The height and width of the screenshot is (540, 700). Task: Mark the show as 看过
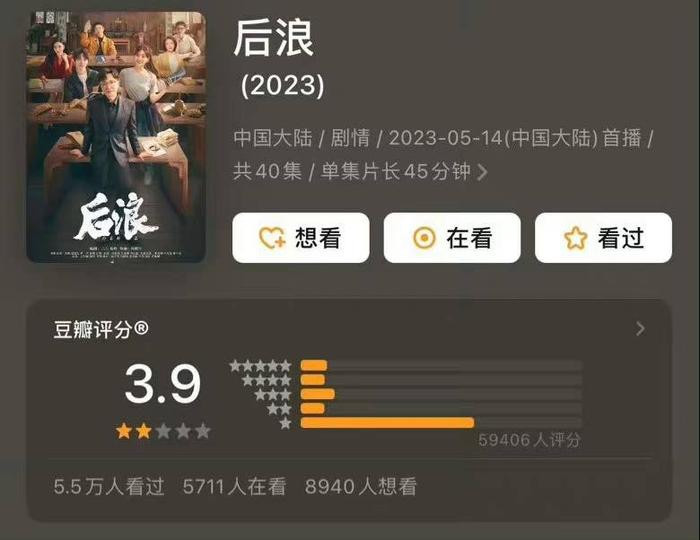(x=603, y=237)
